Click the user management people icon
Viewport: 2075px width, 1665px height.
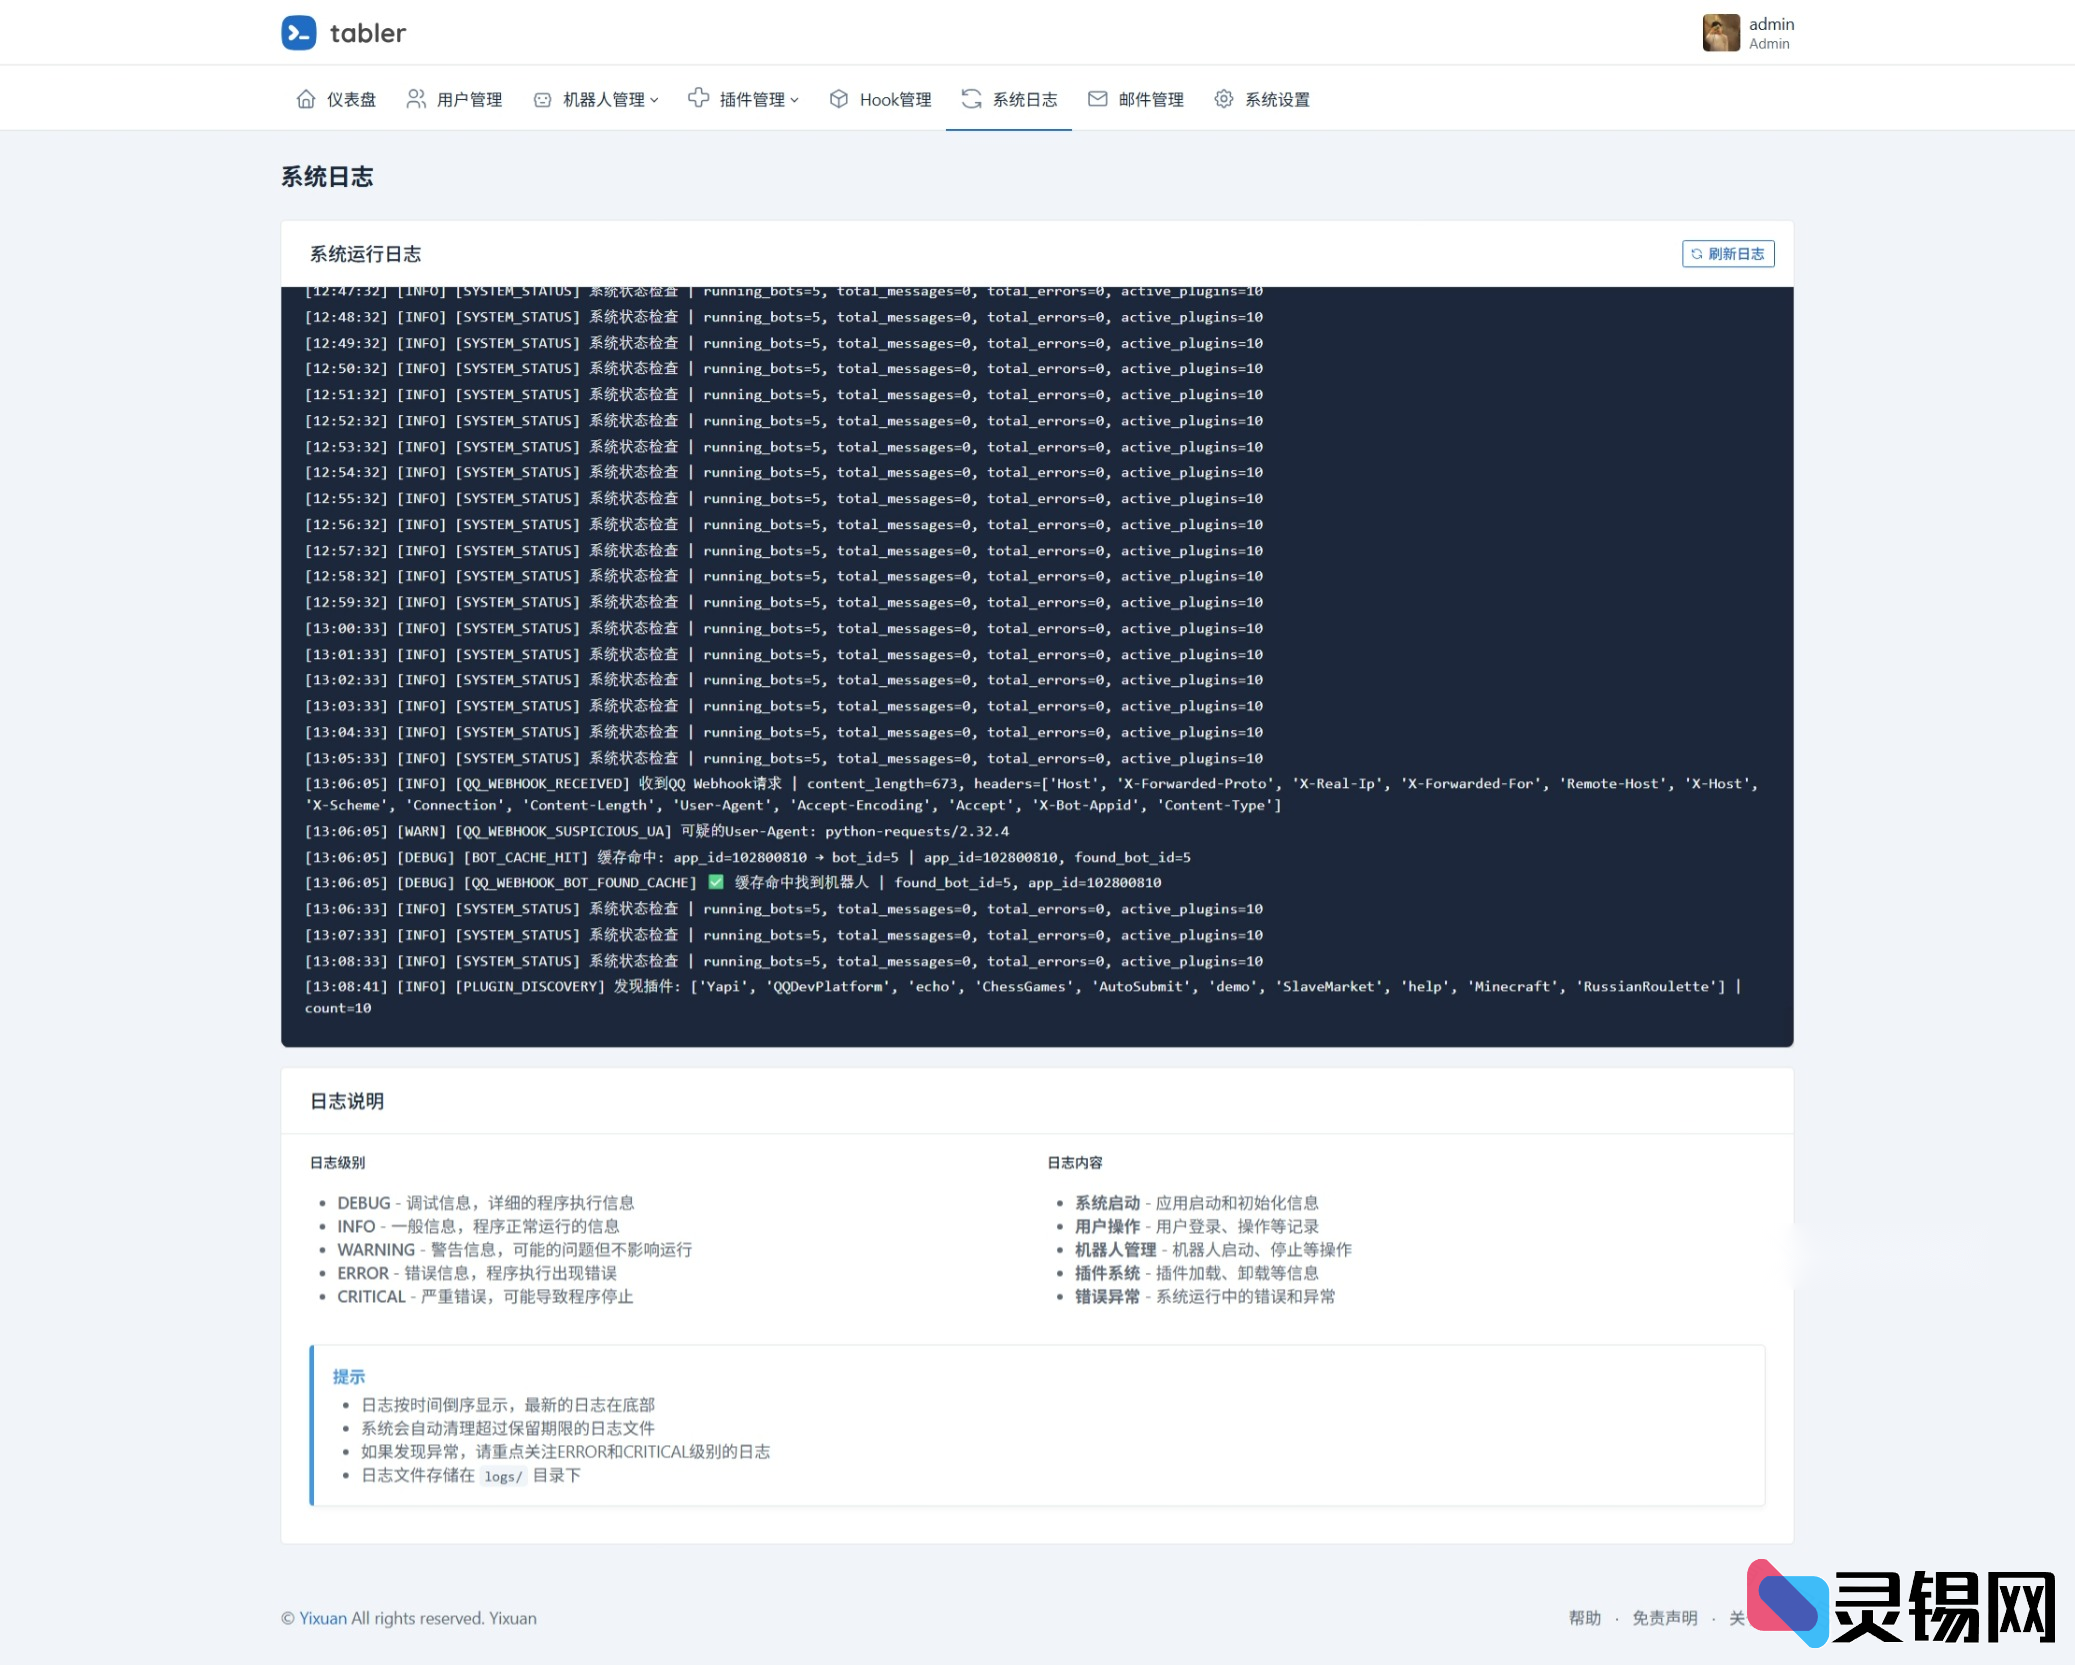click(415, 99)
